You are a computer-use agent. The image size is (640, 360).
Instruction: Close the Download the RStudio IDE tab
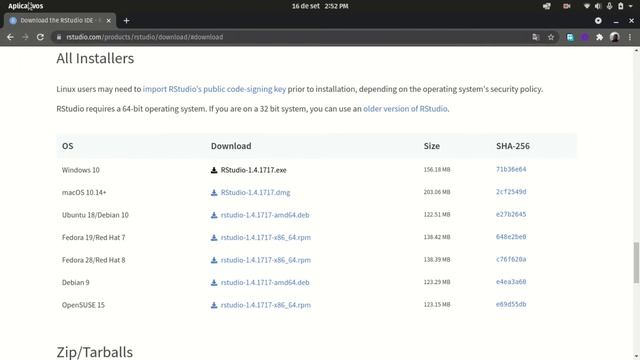coord(109,20)
